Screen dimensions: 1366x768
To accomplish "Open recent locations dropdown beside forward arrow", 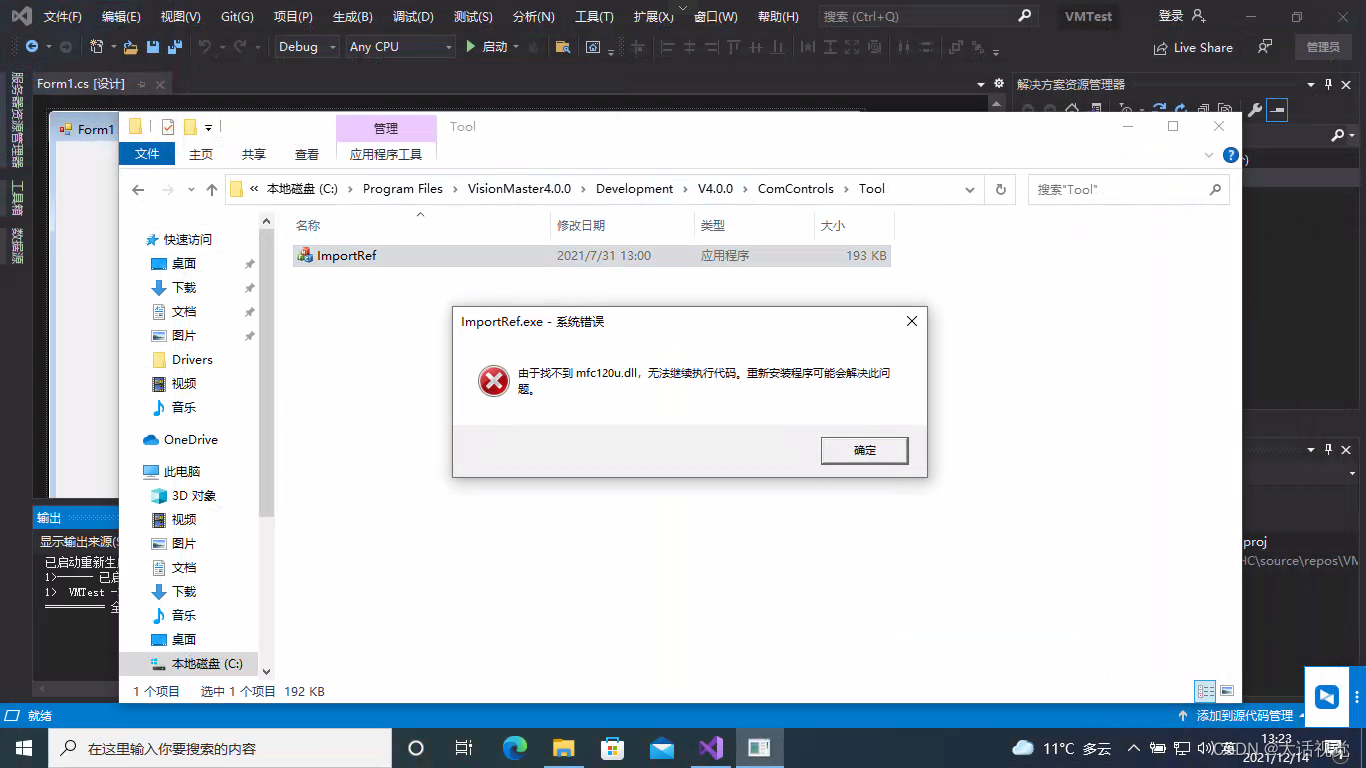I will pyautogui.click(x=192, y=189).
